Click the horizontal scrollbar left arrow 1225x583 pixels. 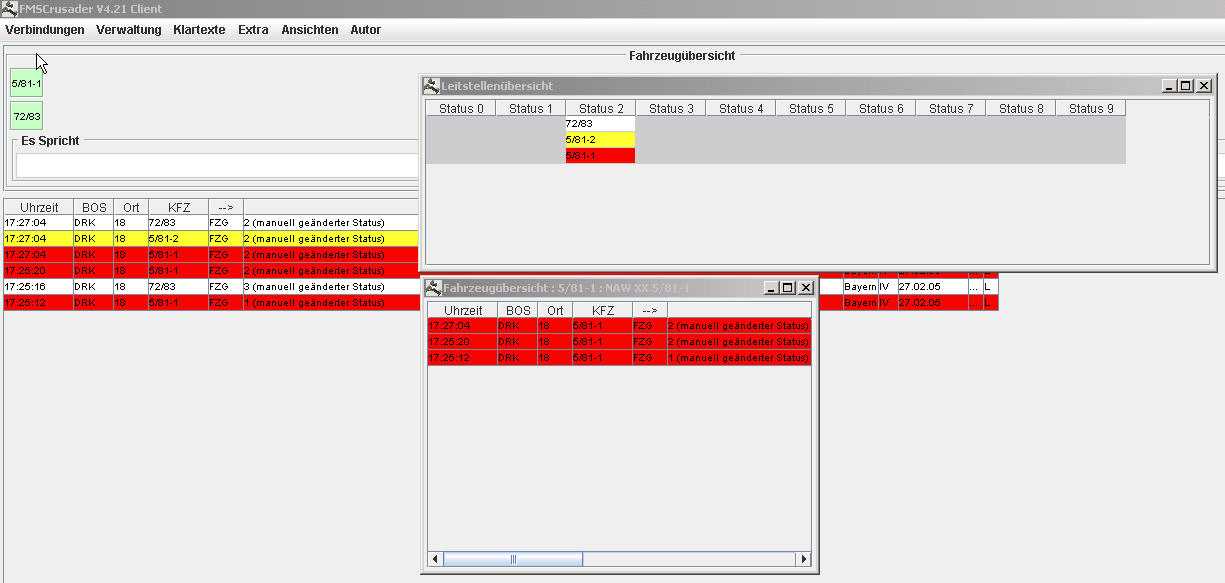coord(435,559)
